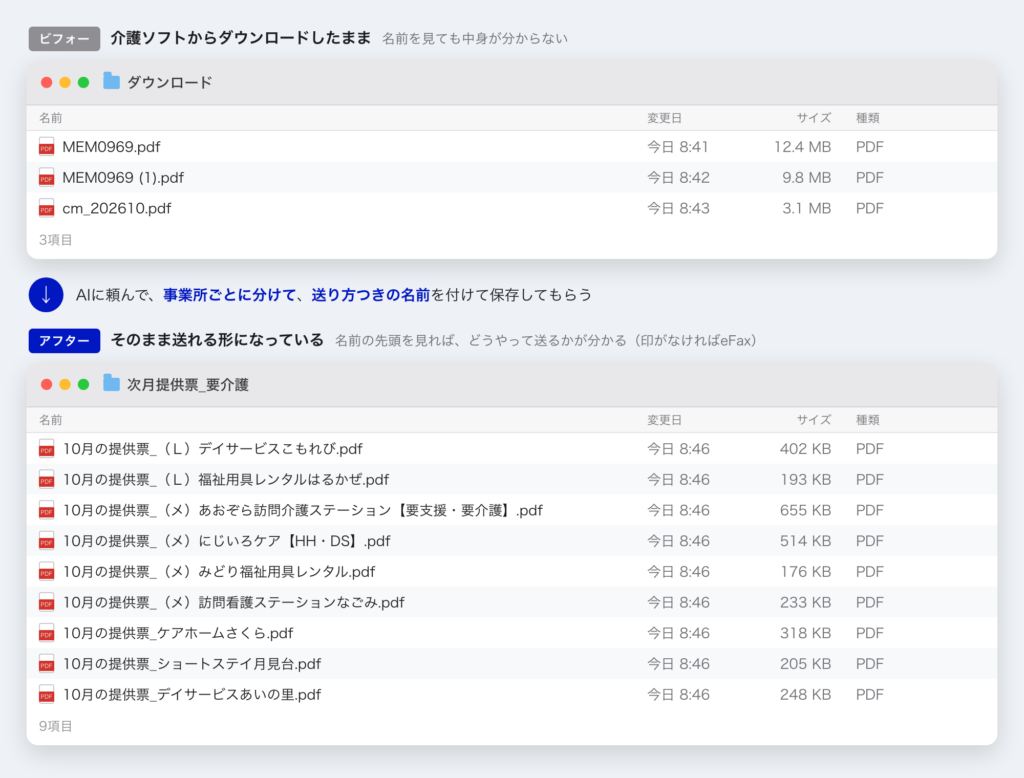Click PDF icon of ケアホームさくら file
The height and width of the screenshot is (778, 1024).
46,633
